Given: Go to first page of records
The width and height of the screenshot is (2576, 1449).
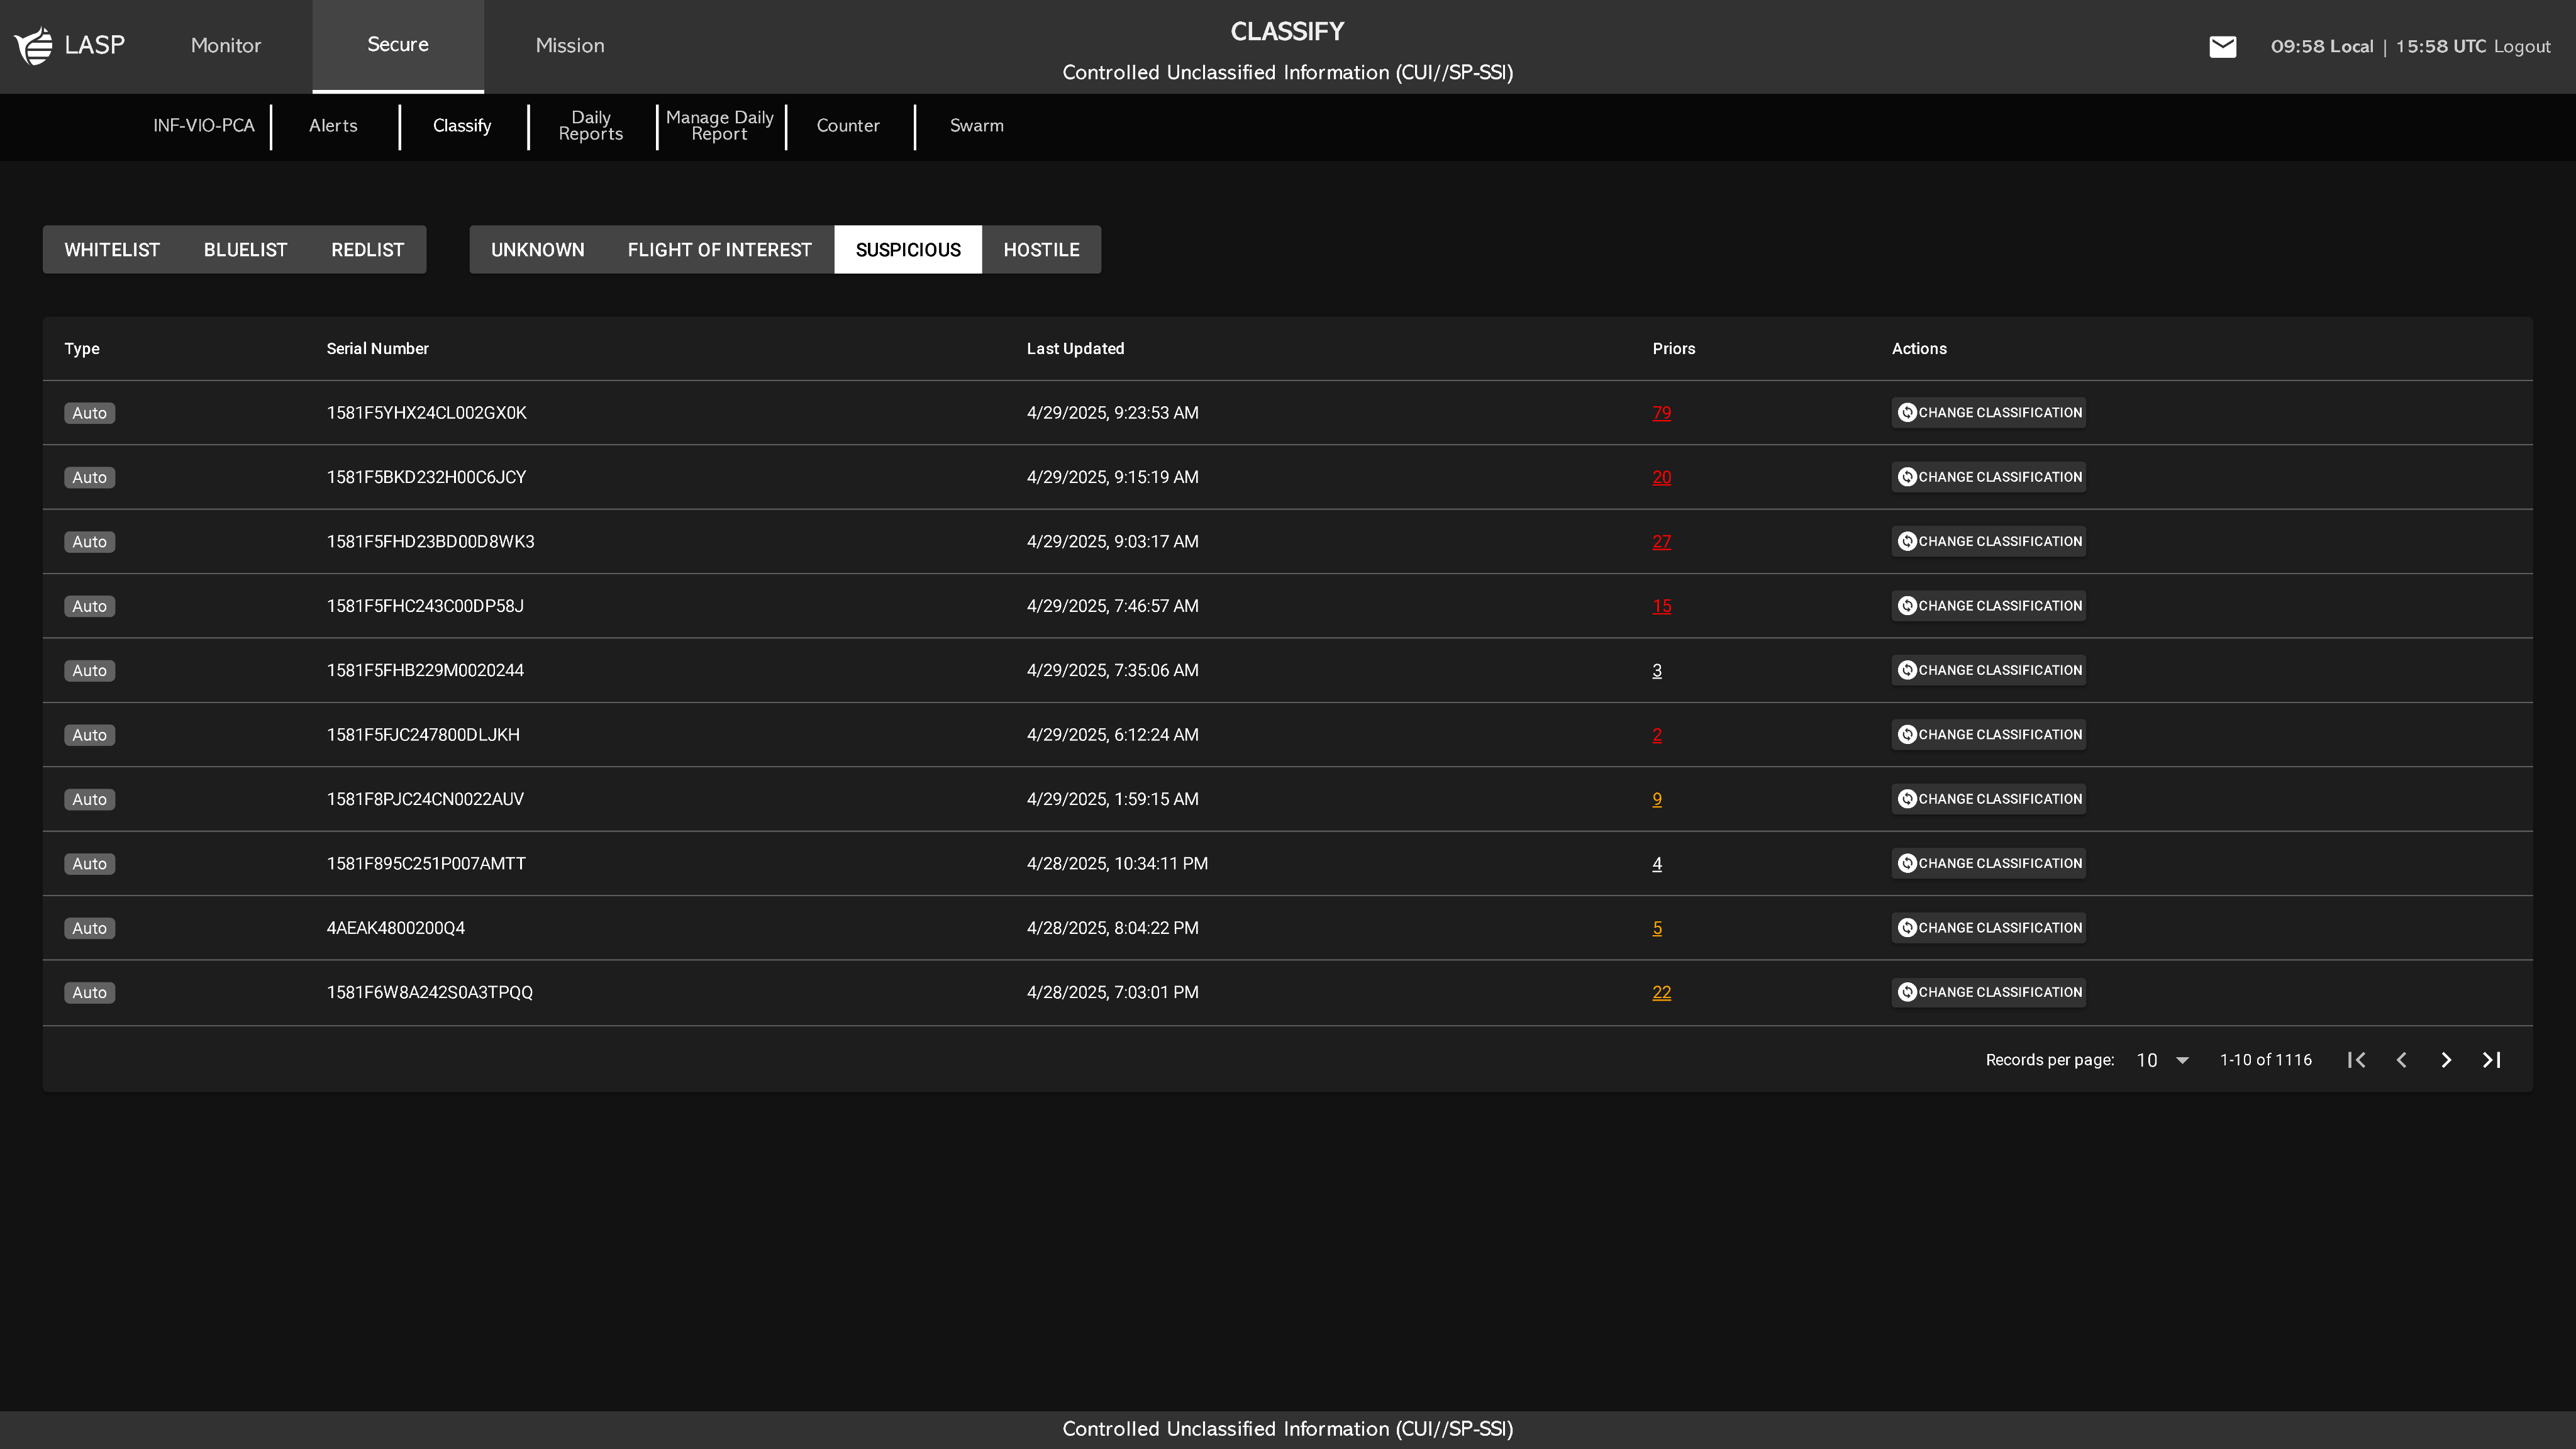Looking at the screenshot, I should point(2357,1060).
